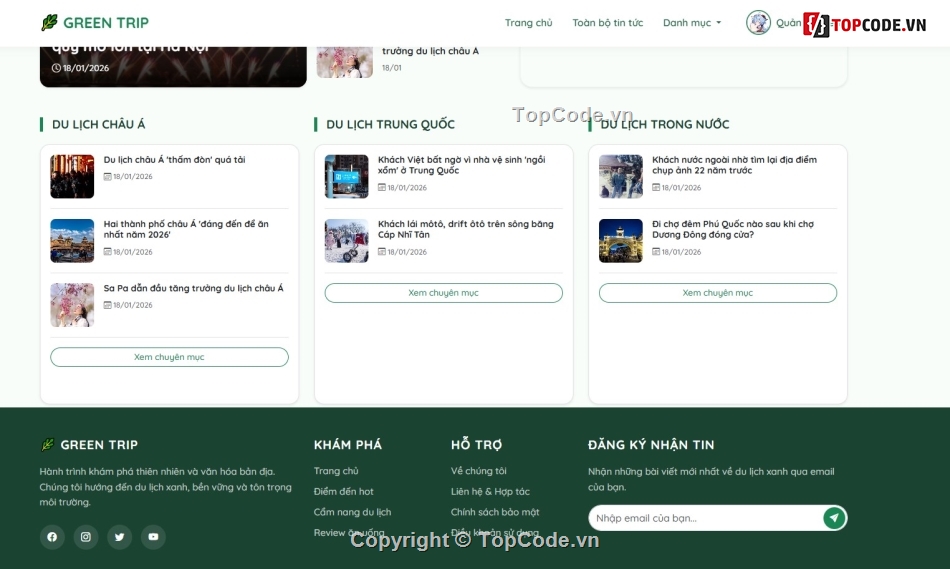Open the Facebook icon in footer
This screenshot has width=950, height=569.
[x=52, y=537]
